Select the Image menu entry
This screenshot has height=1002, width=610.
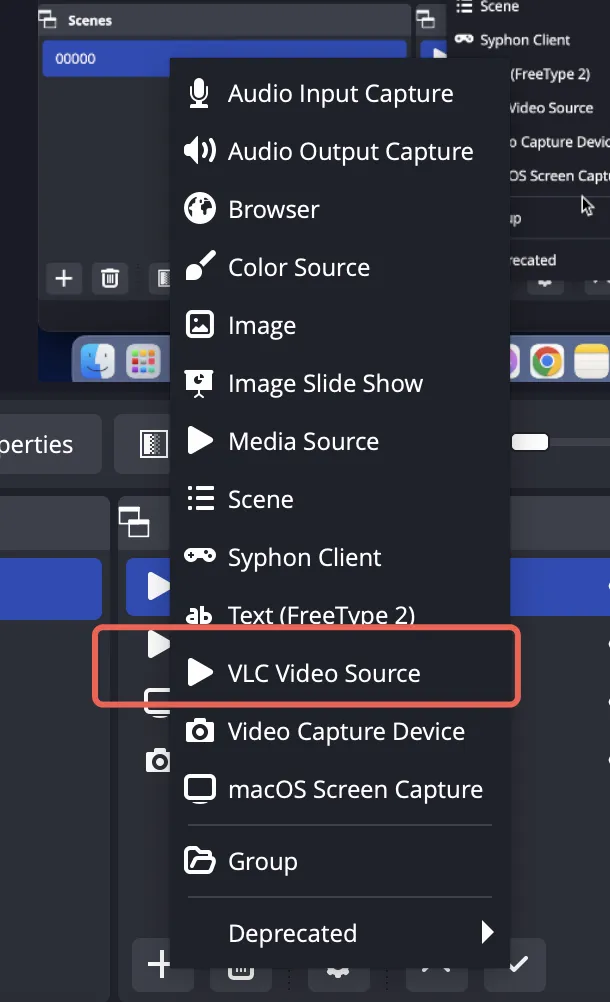point(339,326)
